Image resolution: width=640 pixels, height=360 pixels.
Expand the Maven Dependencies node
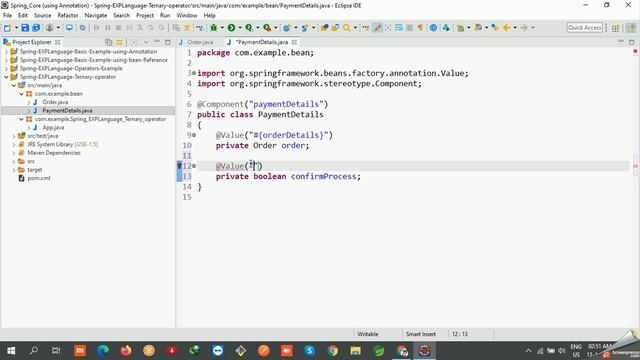[x=14, y=153]
